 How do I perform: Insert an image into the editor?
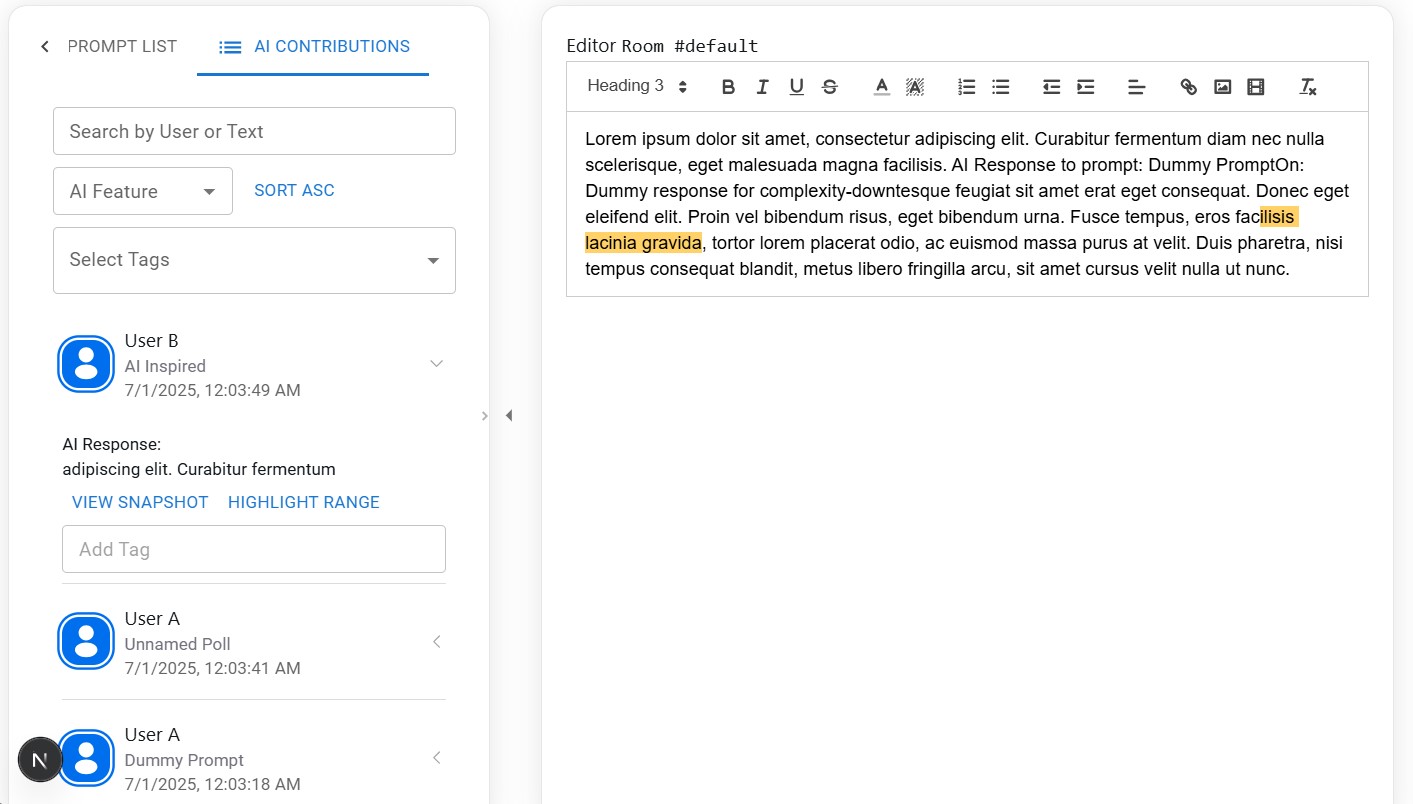tap(1222, 87)
